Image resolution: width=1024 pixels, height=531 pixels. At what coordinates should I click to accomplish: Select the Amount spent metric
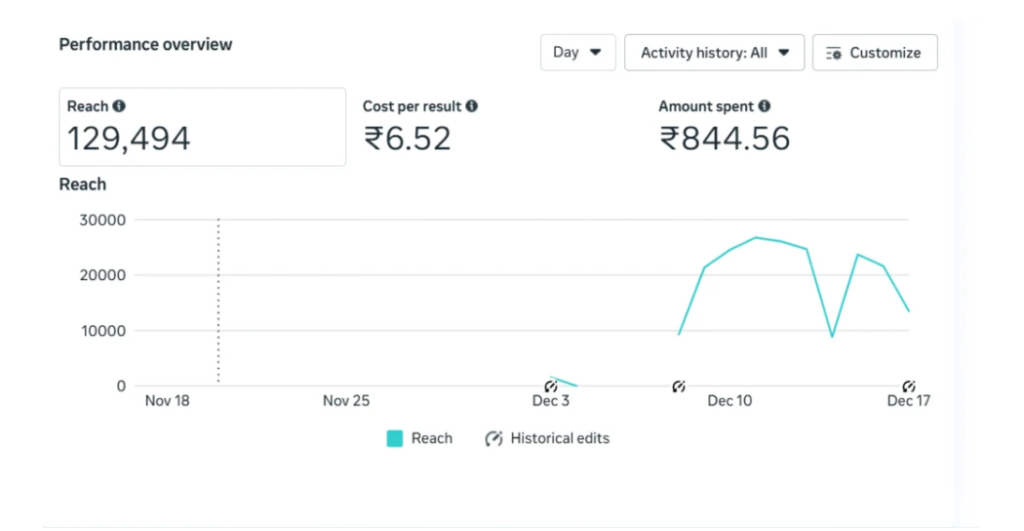[x=724, y=127]
